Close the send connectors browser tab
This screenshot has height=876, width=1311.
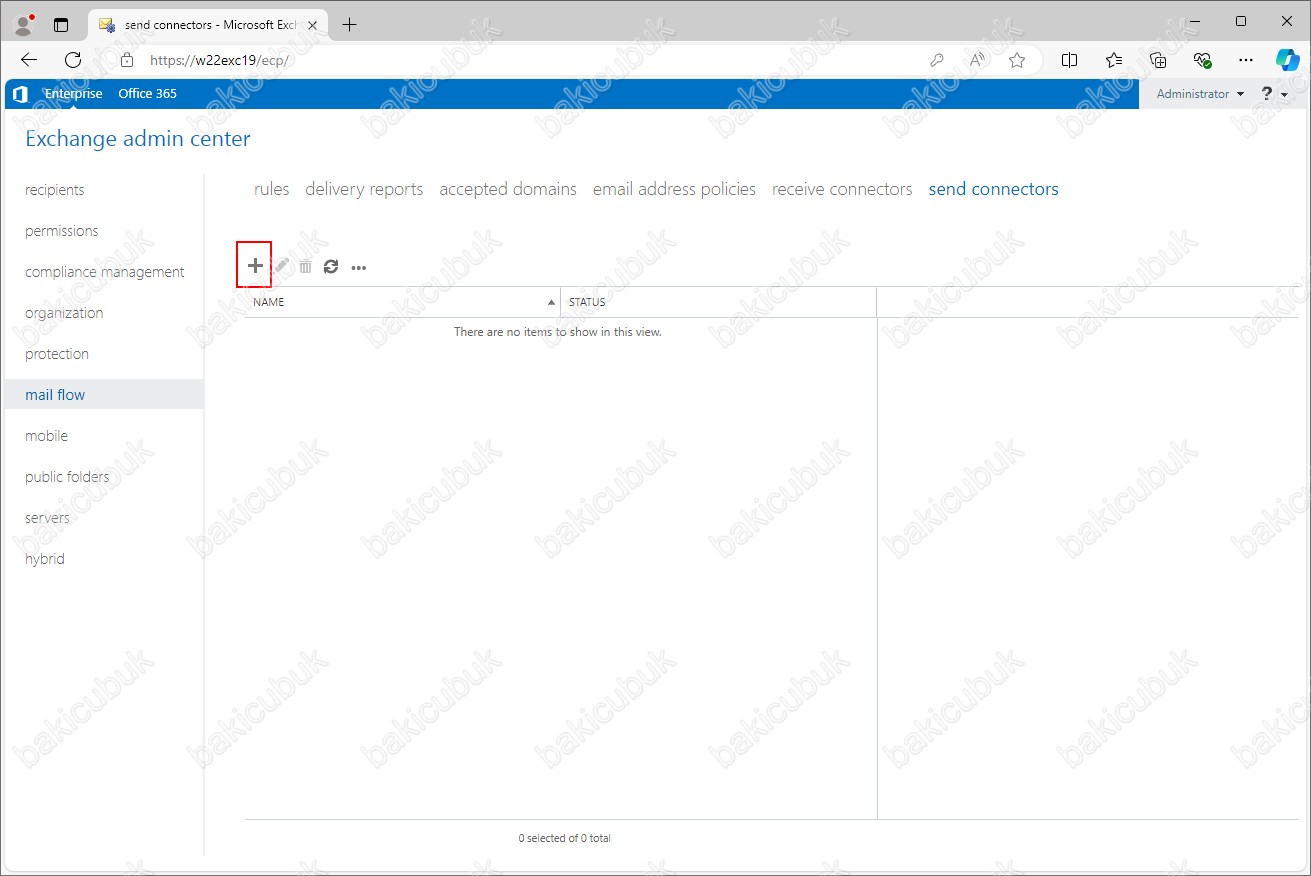tap(312, 25)
